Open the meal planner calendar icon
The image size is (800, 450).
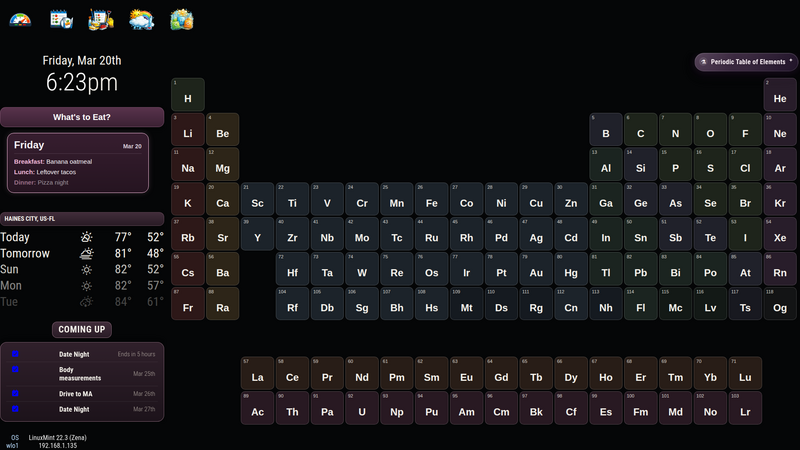click(61, 20)
